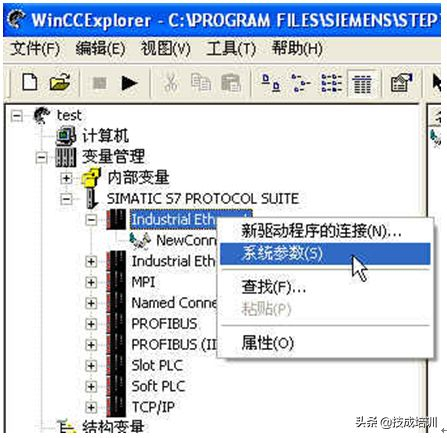This screenshot has height=438, width=447.
Task: Open the 编辑(E) menu
Action: (100, 49)
